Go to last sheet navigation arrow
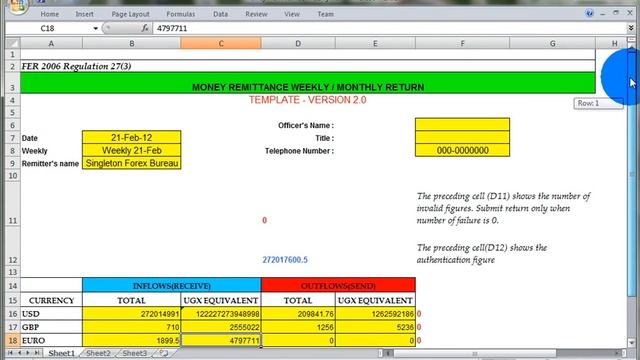 36,353
